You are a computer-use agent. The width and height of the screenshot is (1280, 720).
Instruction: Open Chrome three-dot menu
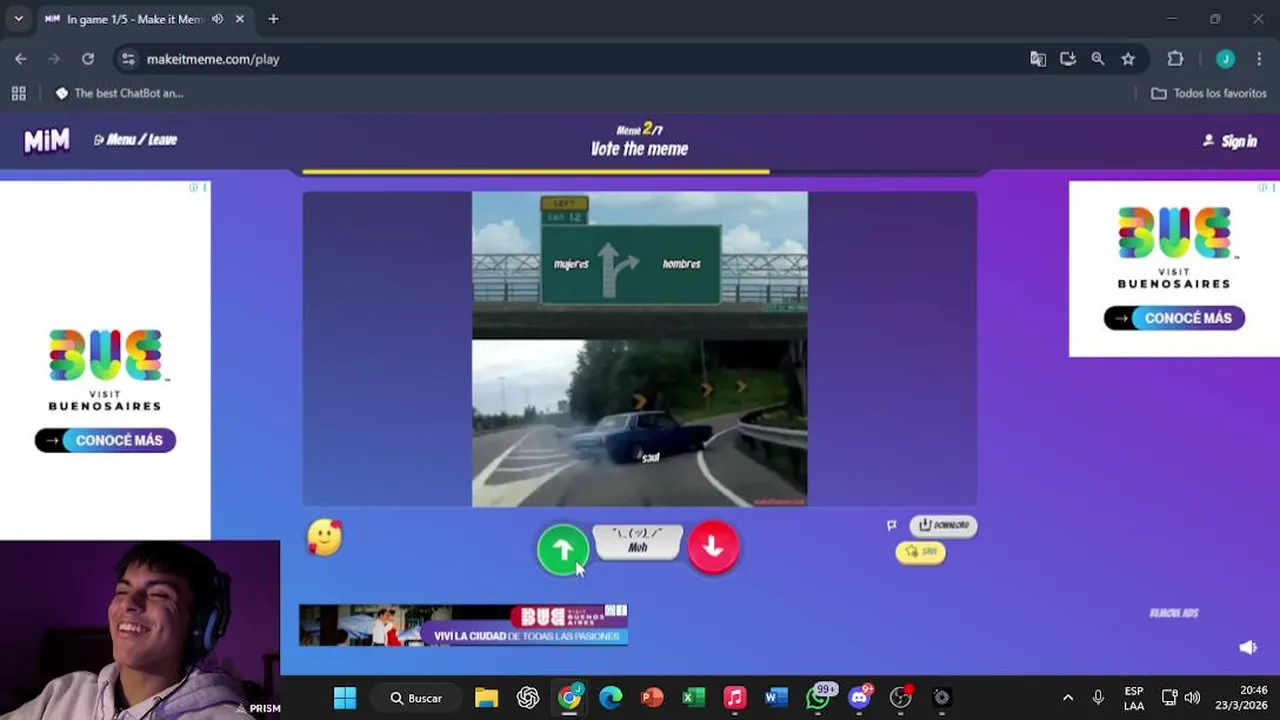tap(1259, 59)
